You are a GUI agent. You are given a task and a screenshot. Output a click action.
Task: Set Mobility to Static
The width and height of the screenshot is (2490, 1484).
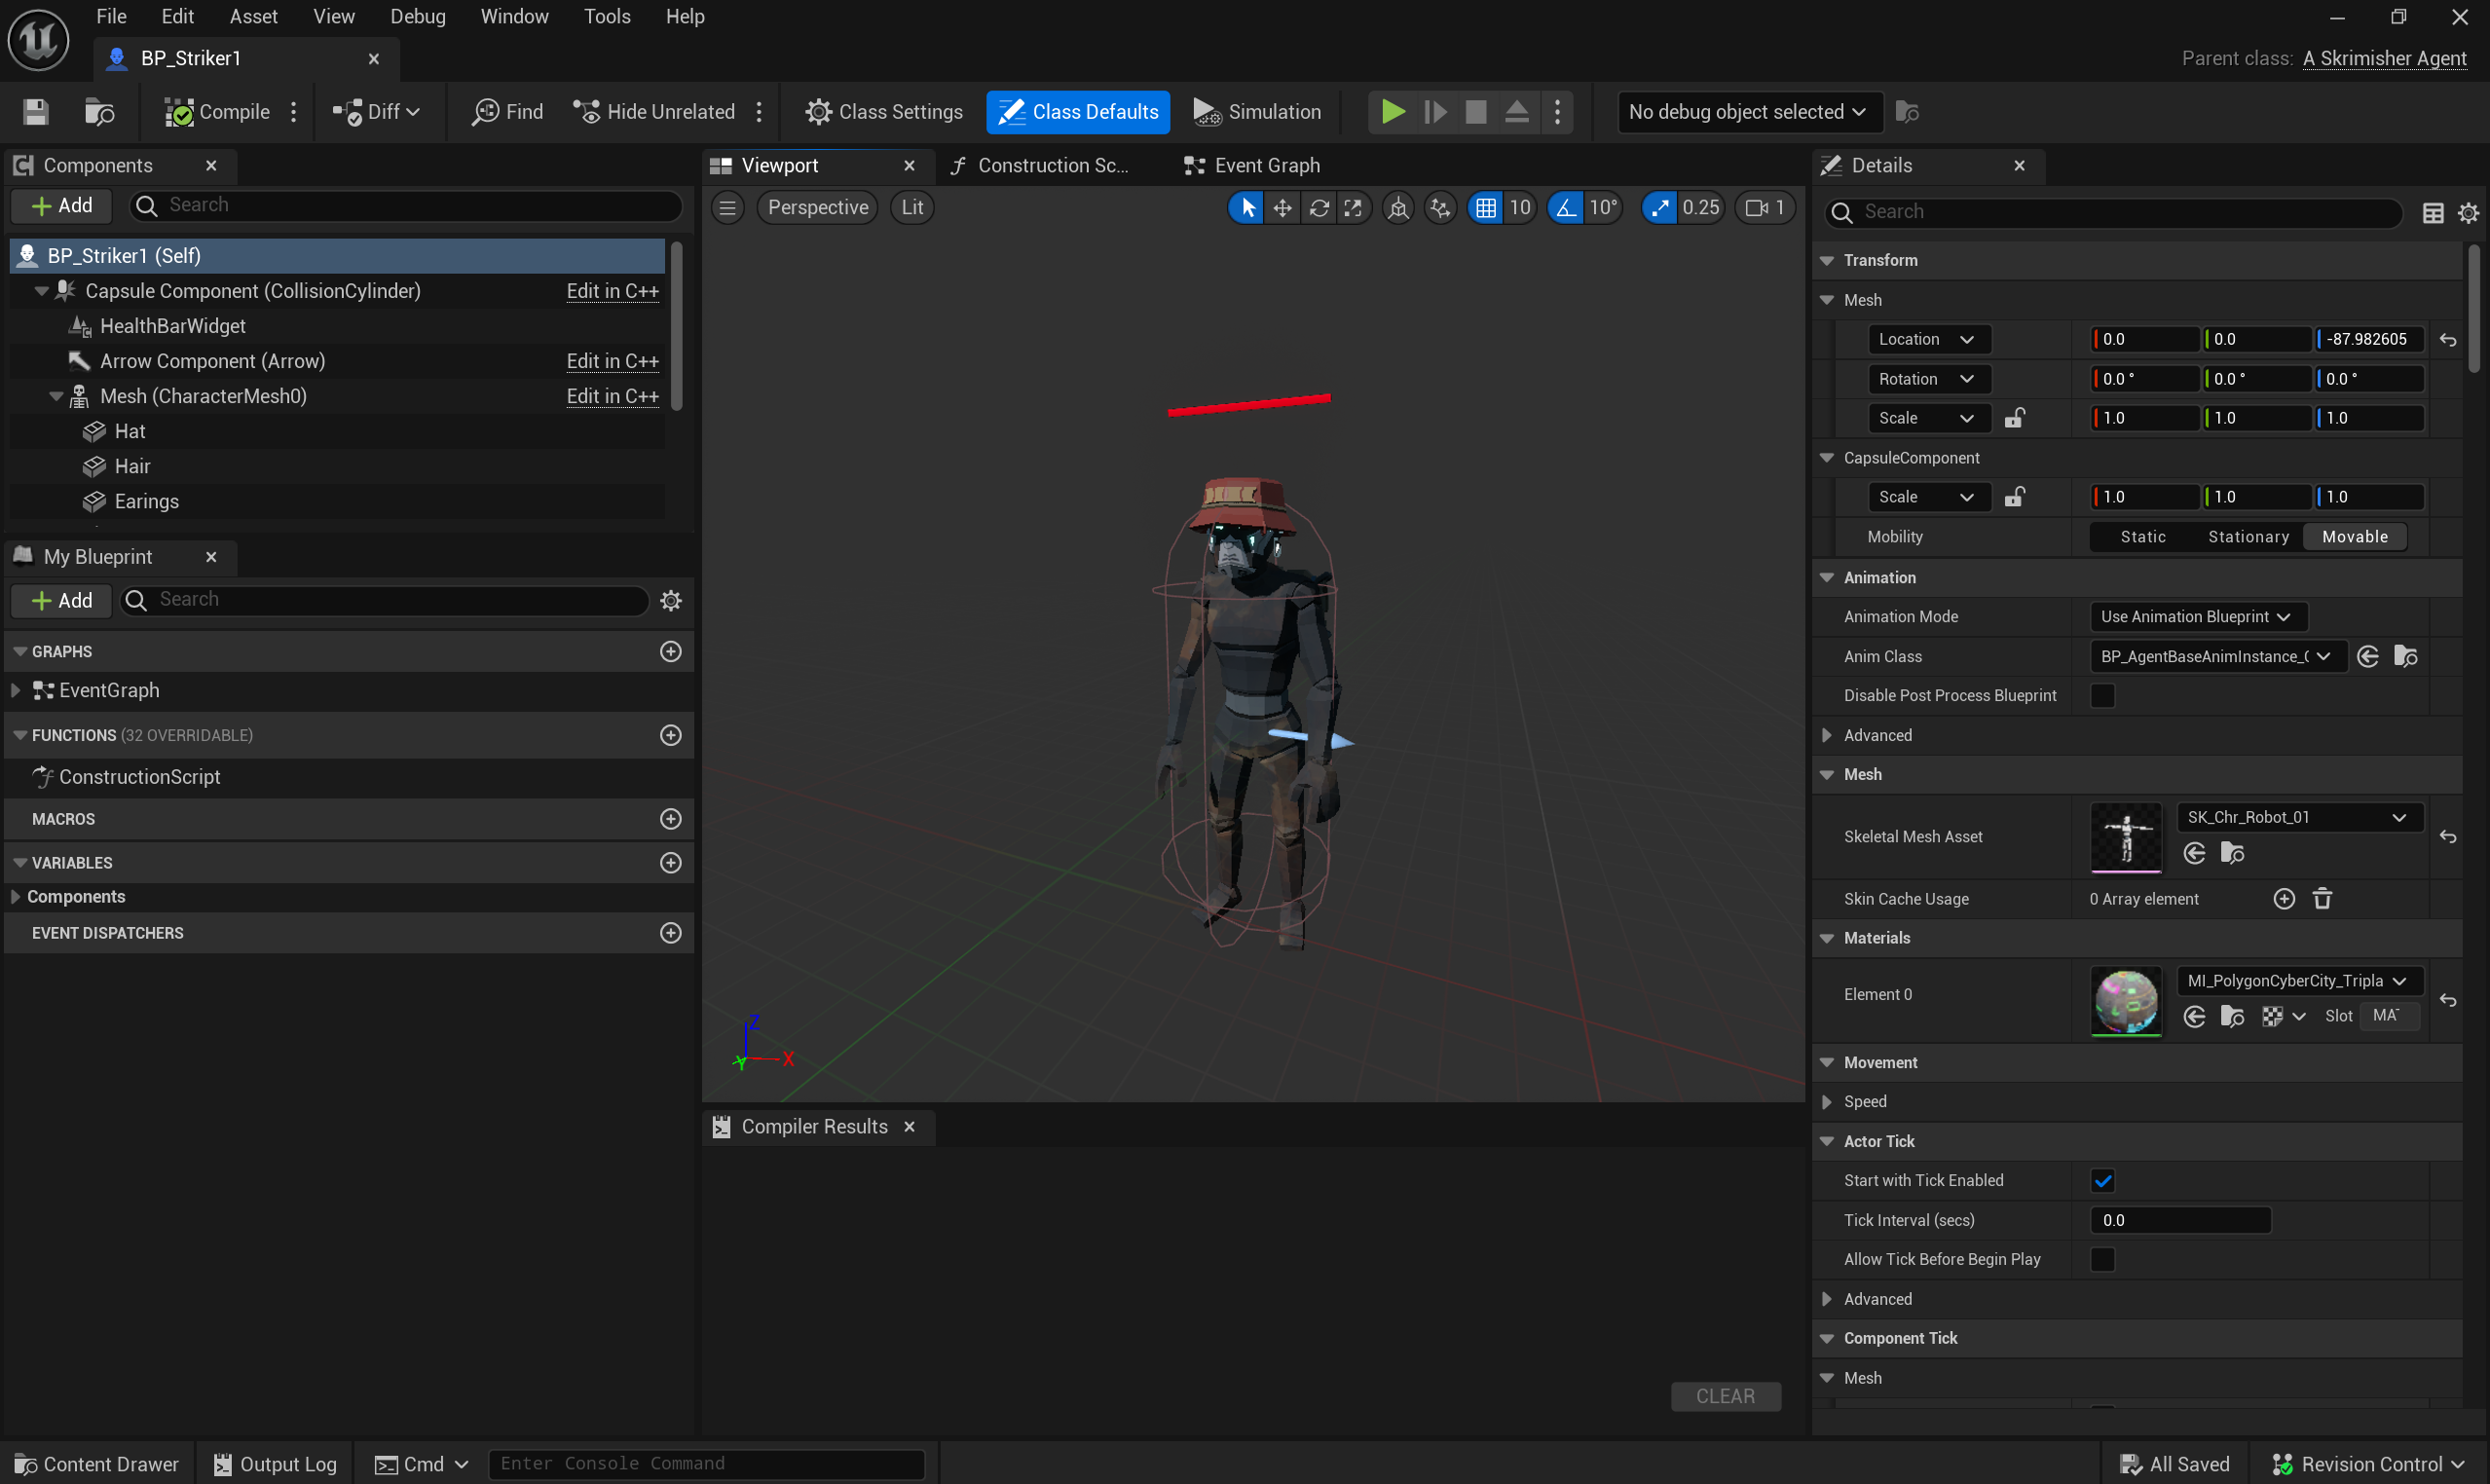click(2143, 537)
